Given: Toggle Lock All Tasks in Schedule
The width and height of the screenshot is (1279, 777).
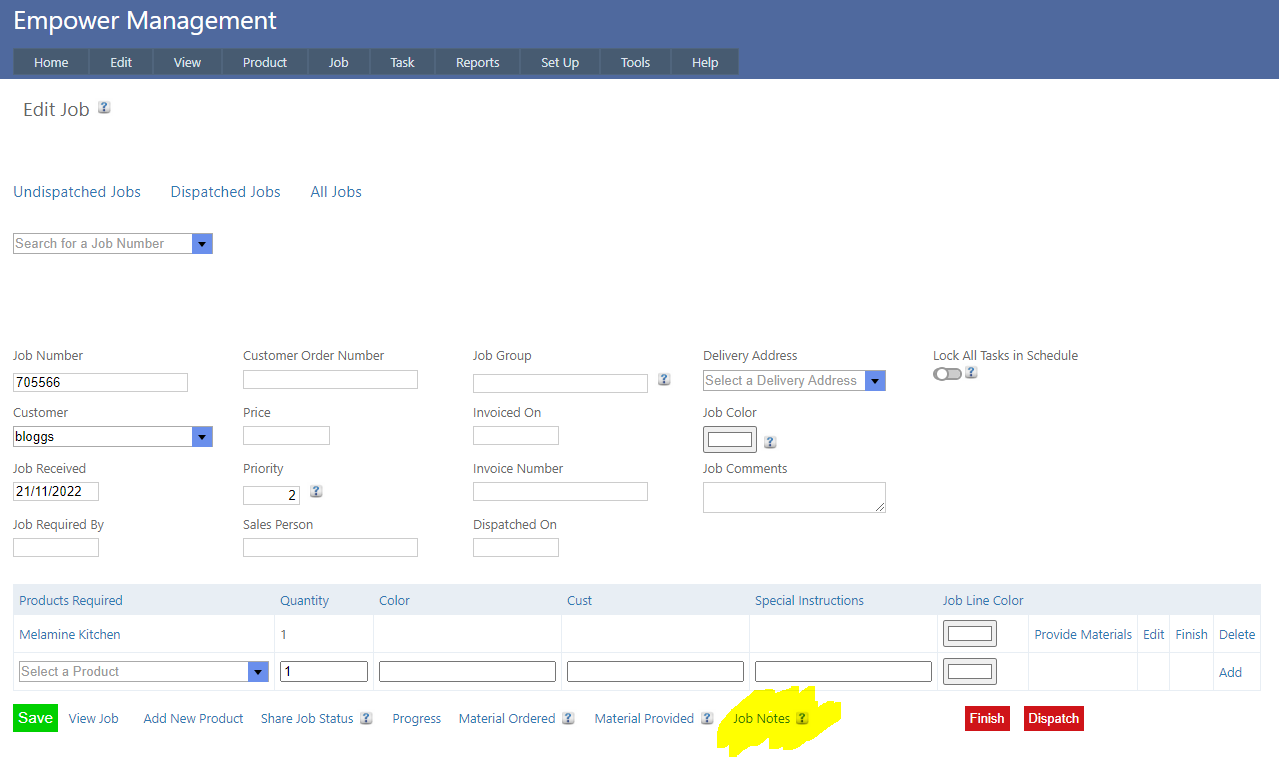Looking at the screenshot, I should tap(947, 374).
